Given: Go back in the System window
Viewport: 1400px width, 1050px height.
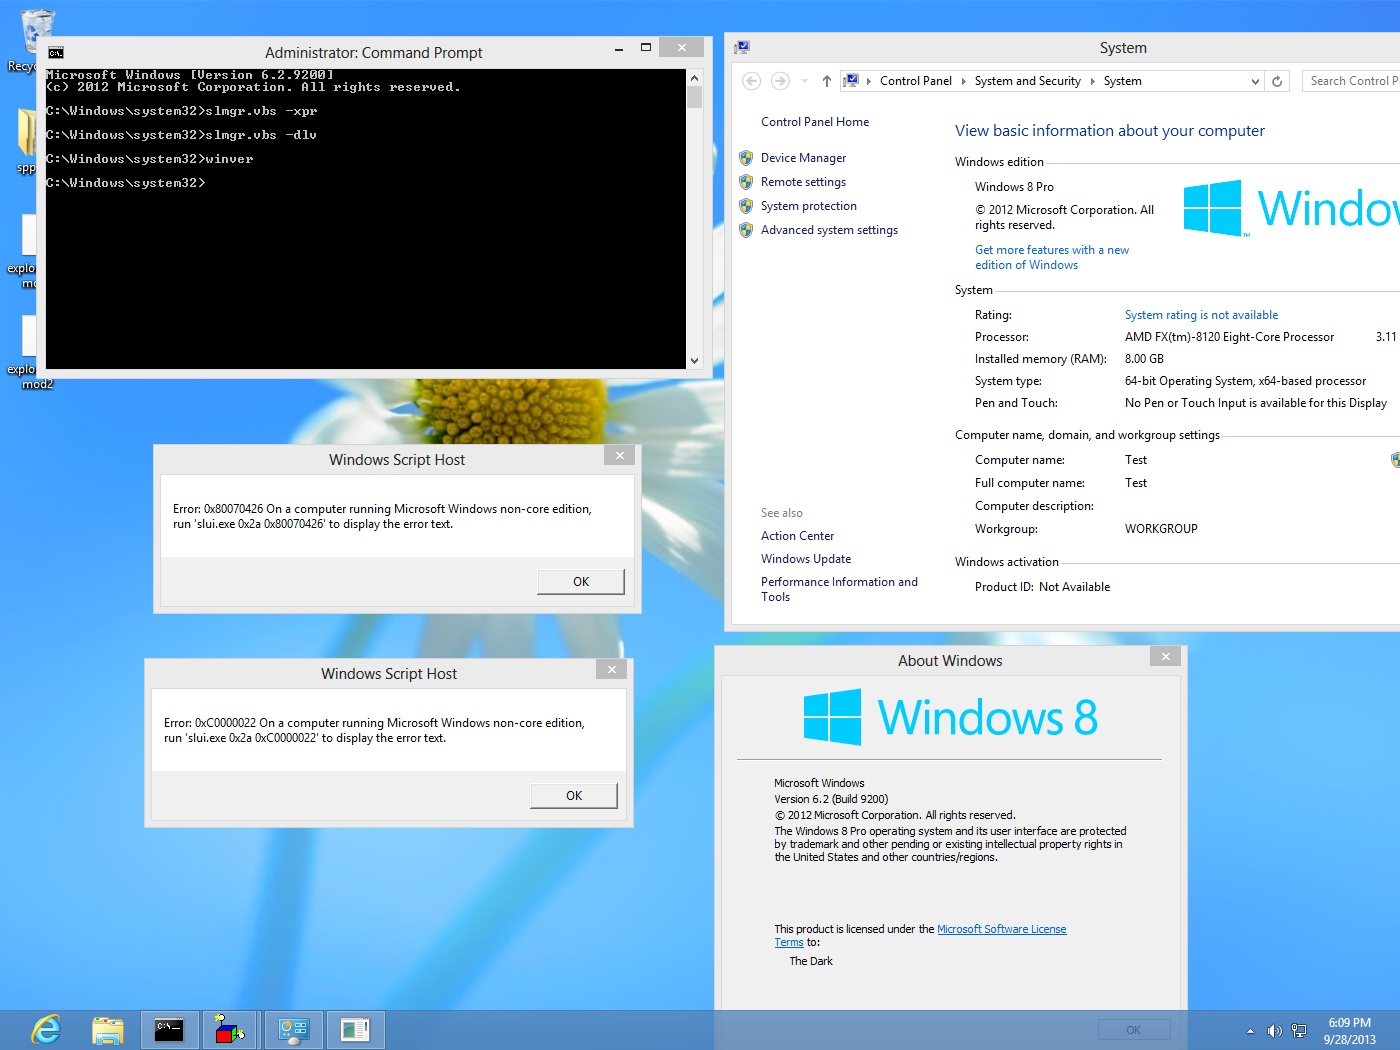Looking at the screenshot, I should coord(752,81).
